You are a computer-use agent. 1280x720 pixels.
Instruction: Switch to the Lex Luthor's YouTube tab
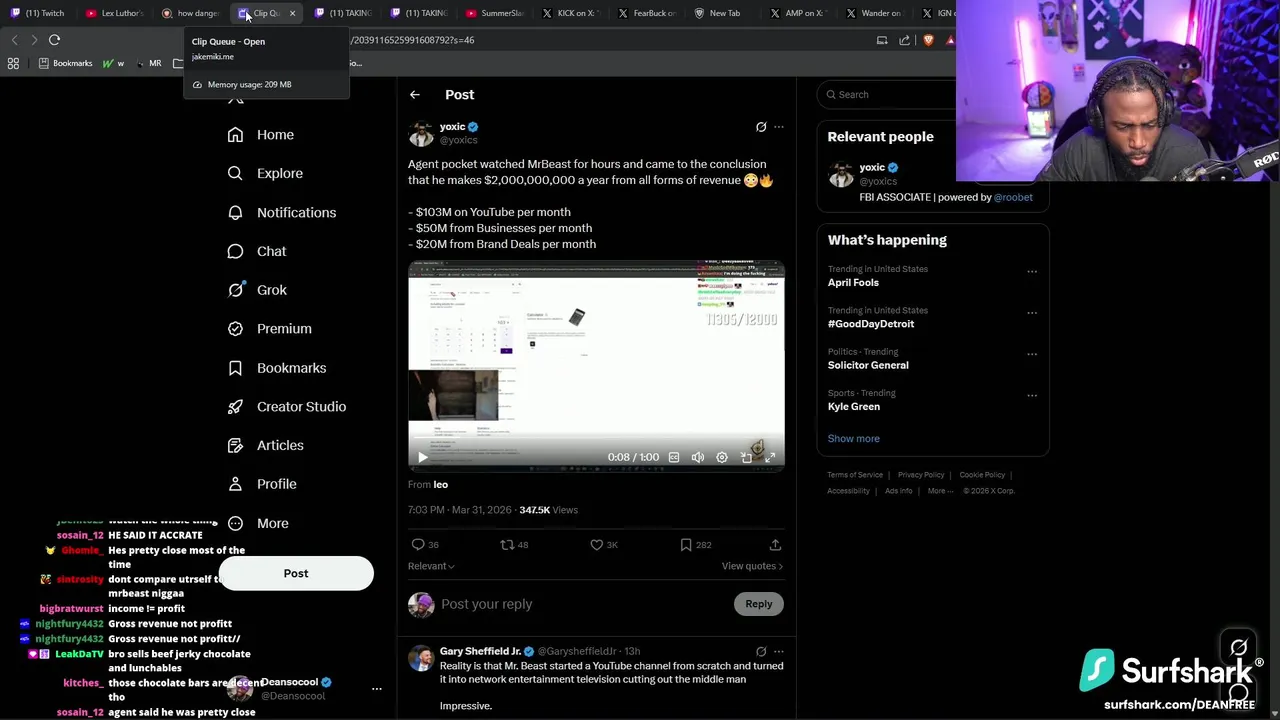point(115,13)
